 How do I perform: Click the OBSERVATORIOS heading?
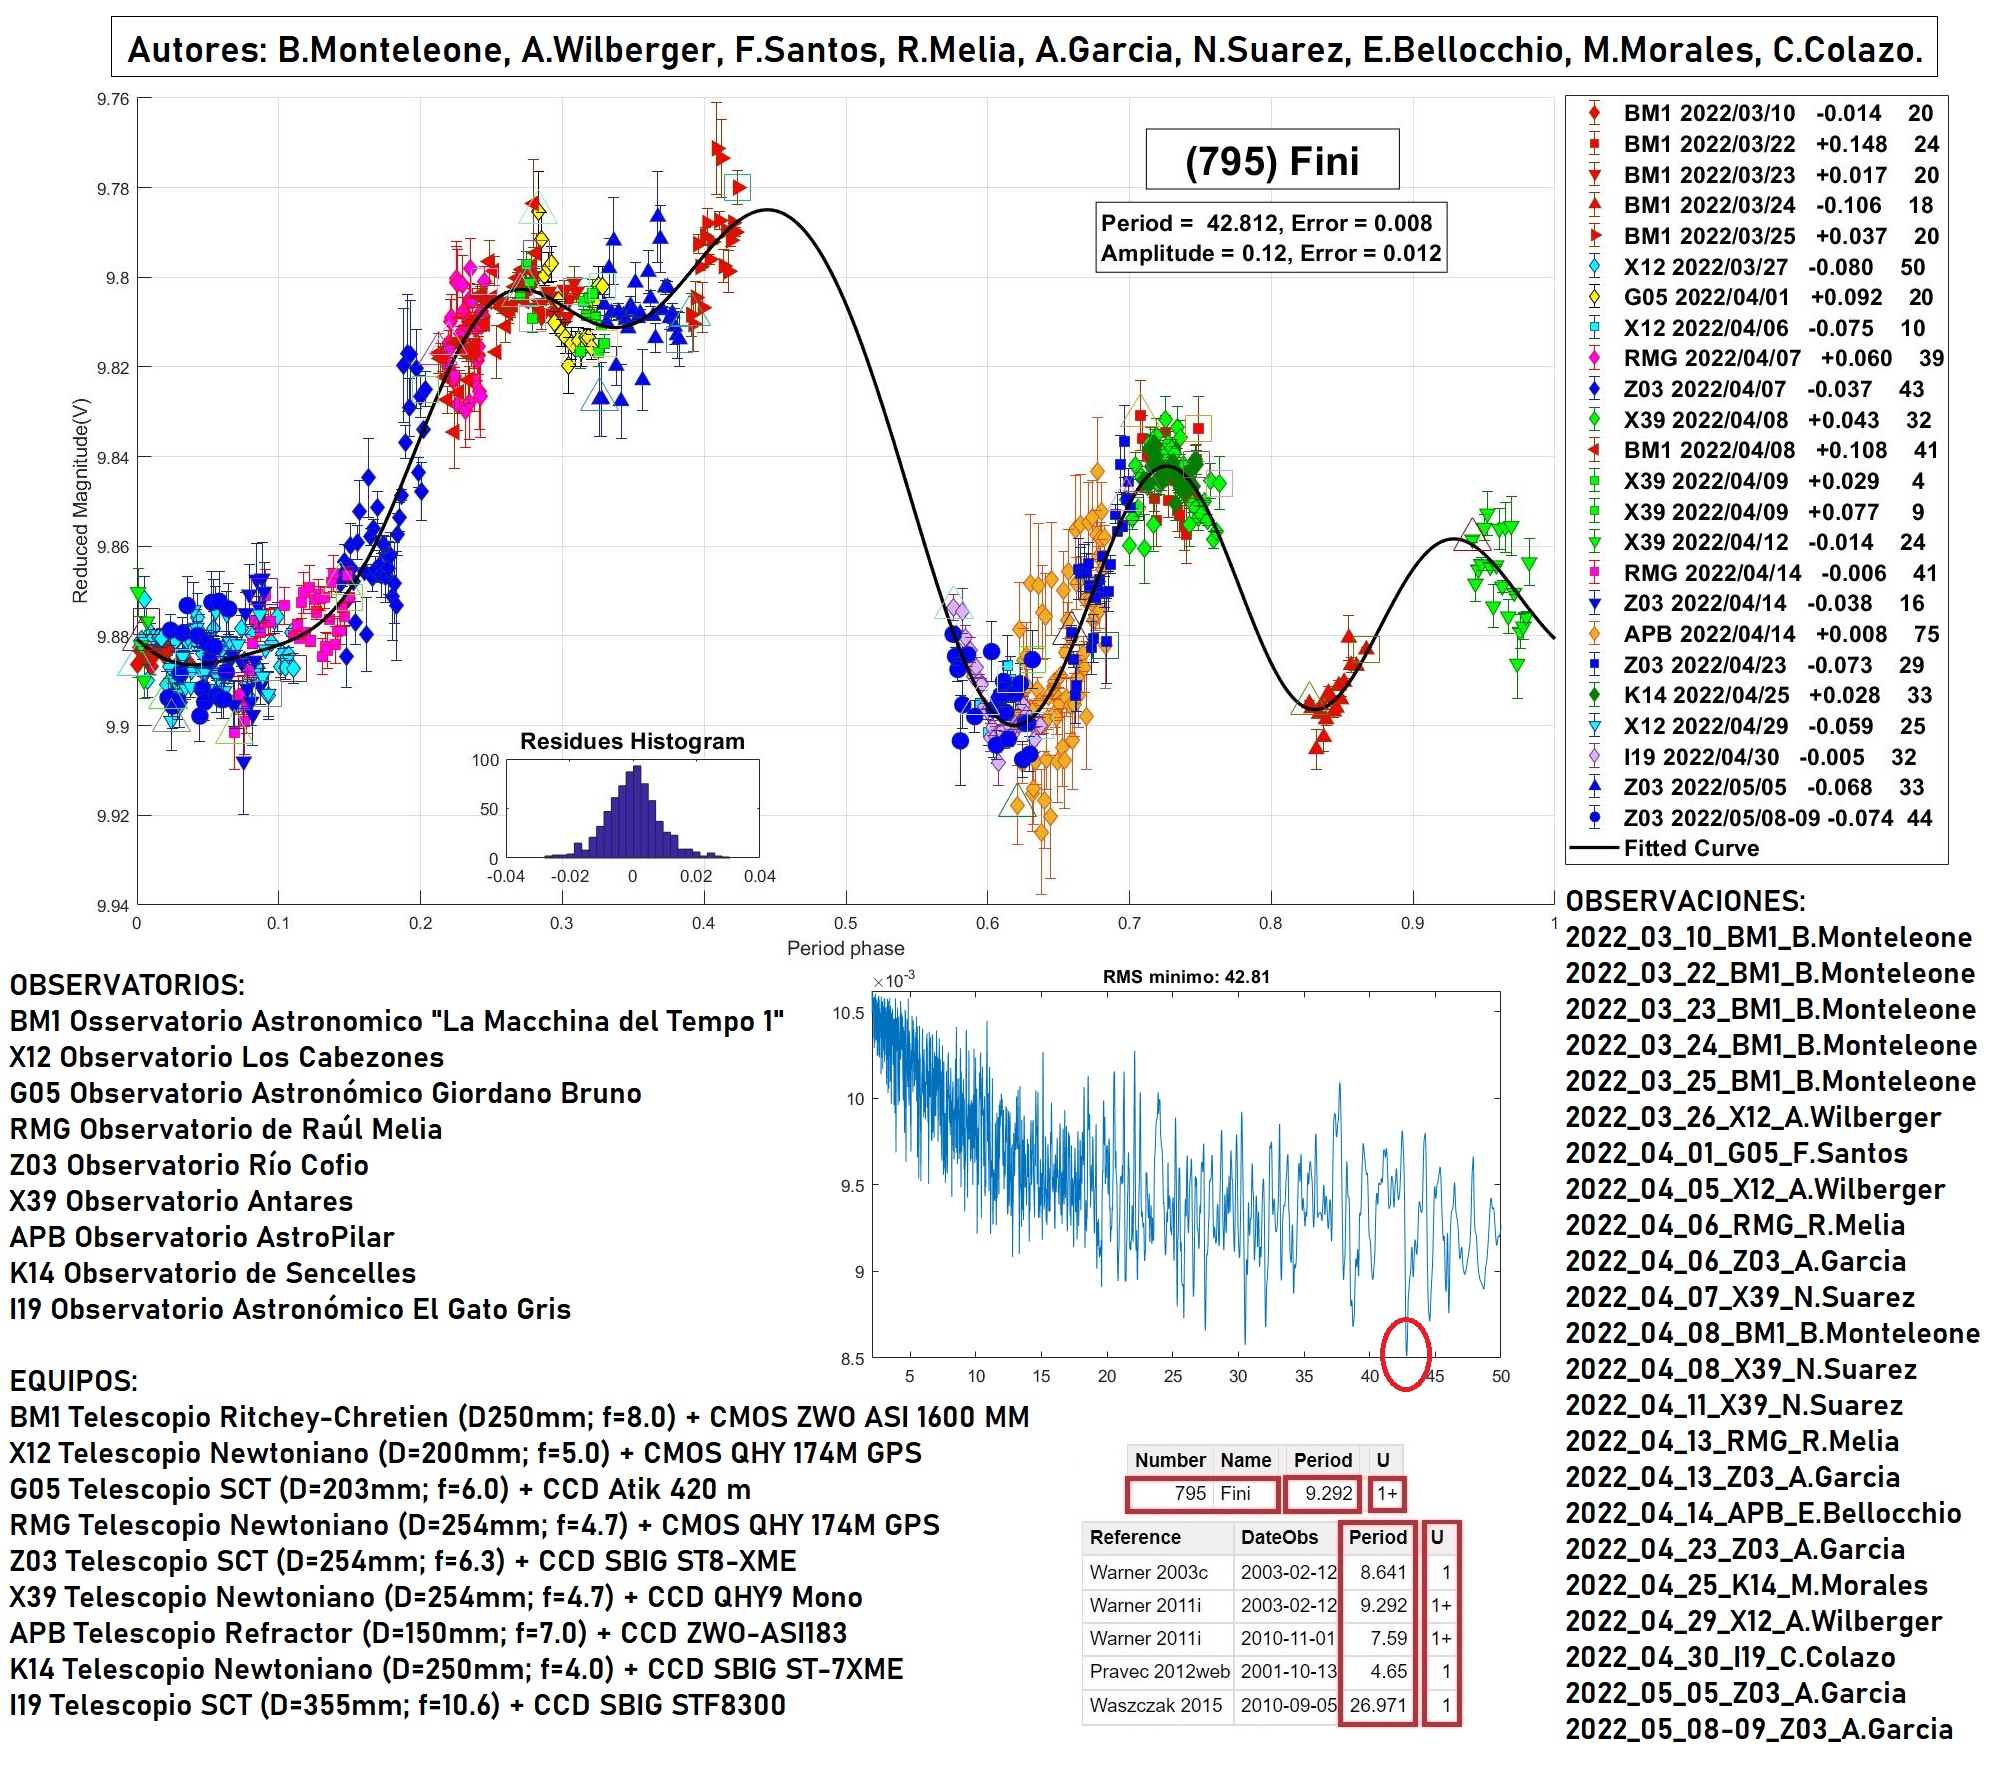click(127, 985)
